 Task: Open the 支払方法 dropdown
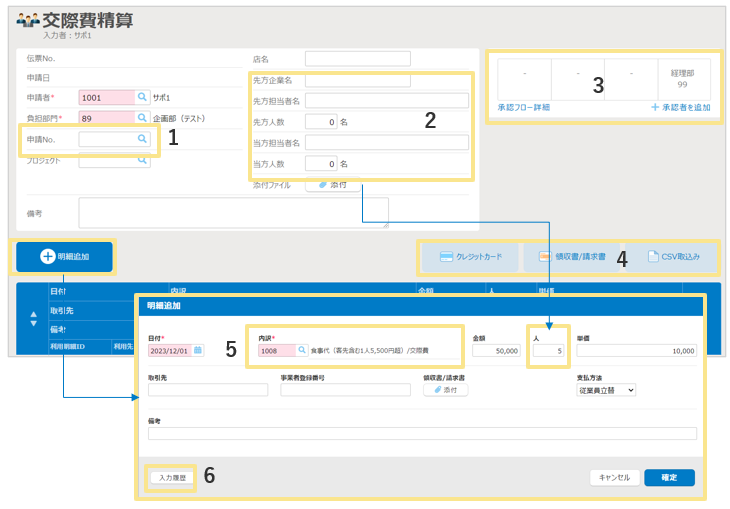(606, 390)
